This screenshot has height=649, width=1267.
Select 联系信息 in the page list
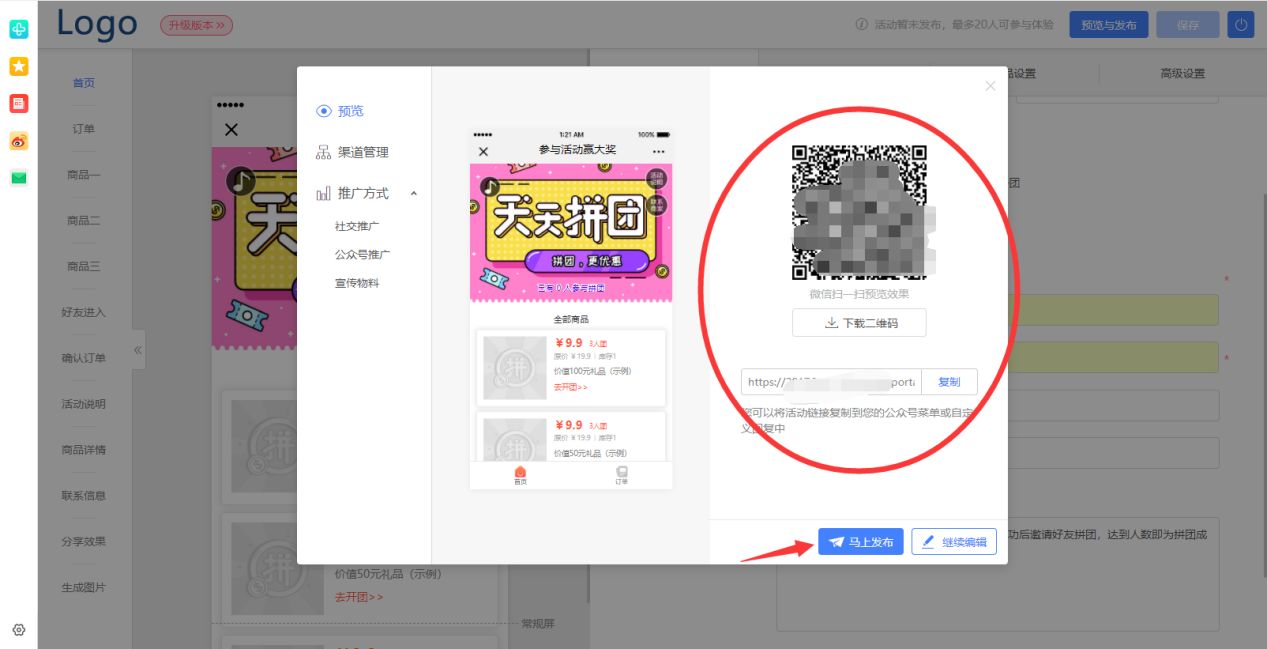[84, 495]
